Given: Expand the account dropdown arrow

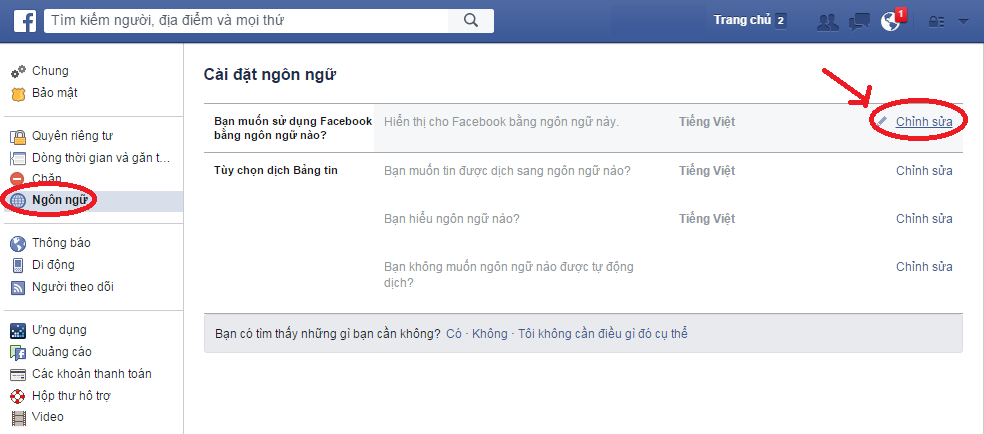Looking at the screenshot, I should (964, 22).
